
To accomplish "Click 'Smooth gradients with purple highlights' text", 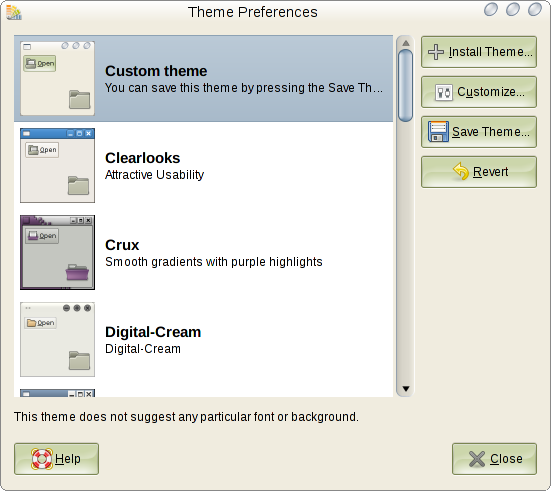I will (214, 262).
